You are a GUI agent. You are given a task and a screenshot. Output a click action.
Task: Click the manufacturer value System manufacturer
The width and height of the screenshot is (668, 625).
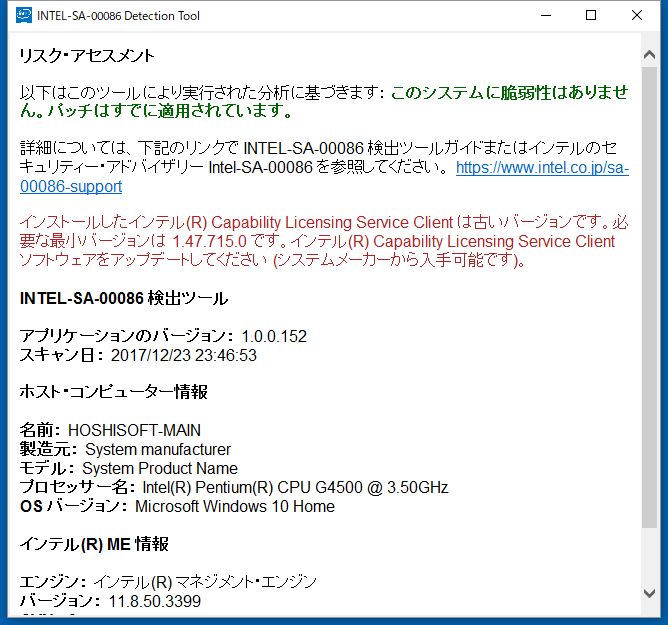click(x=158, y=449)
